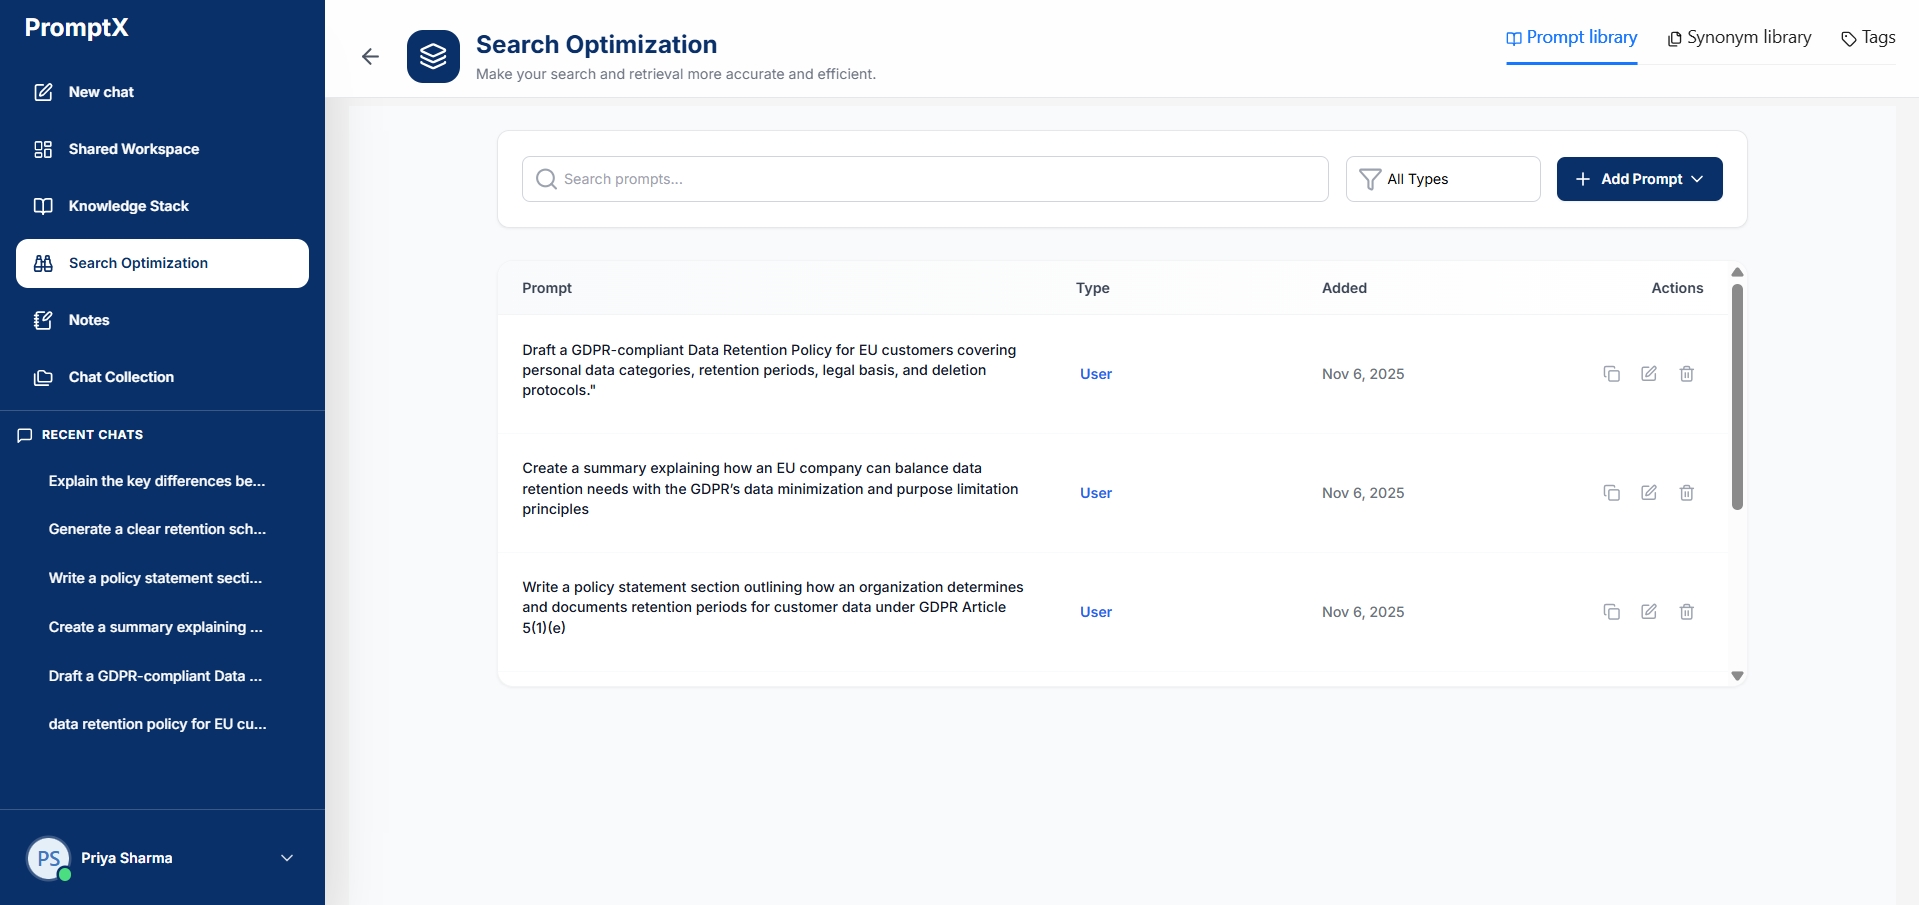The image size is (1919, 905).
Task: Switch to the Synonym library tab
Action: [1739, 38]
